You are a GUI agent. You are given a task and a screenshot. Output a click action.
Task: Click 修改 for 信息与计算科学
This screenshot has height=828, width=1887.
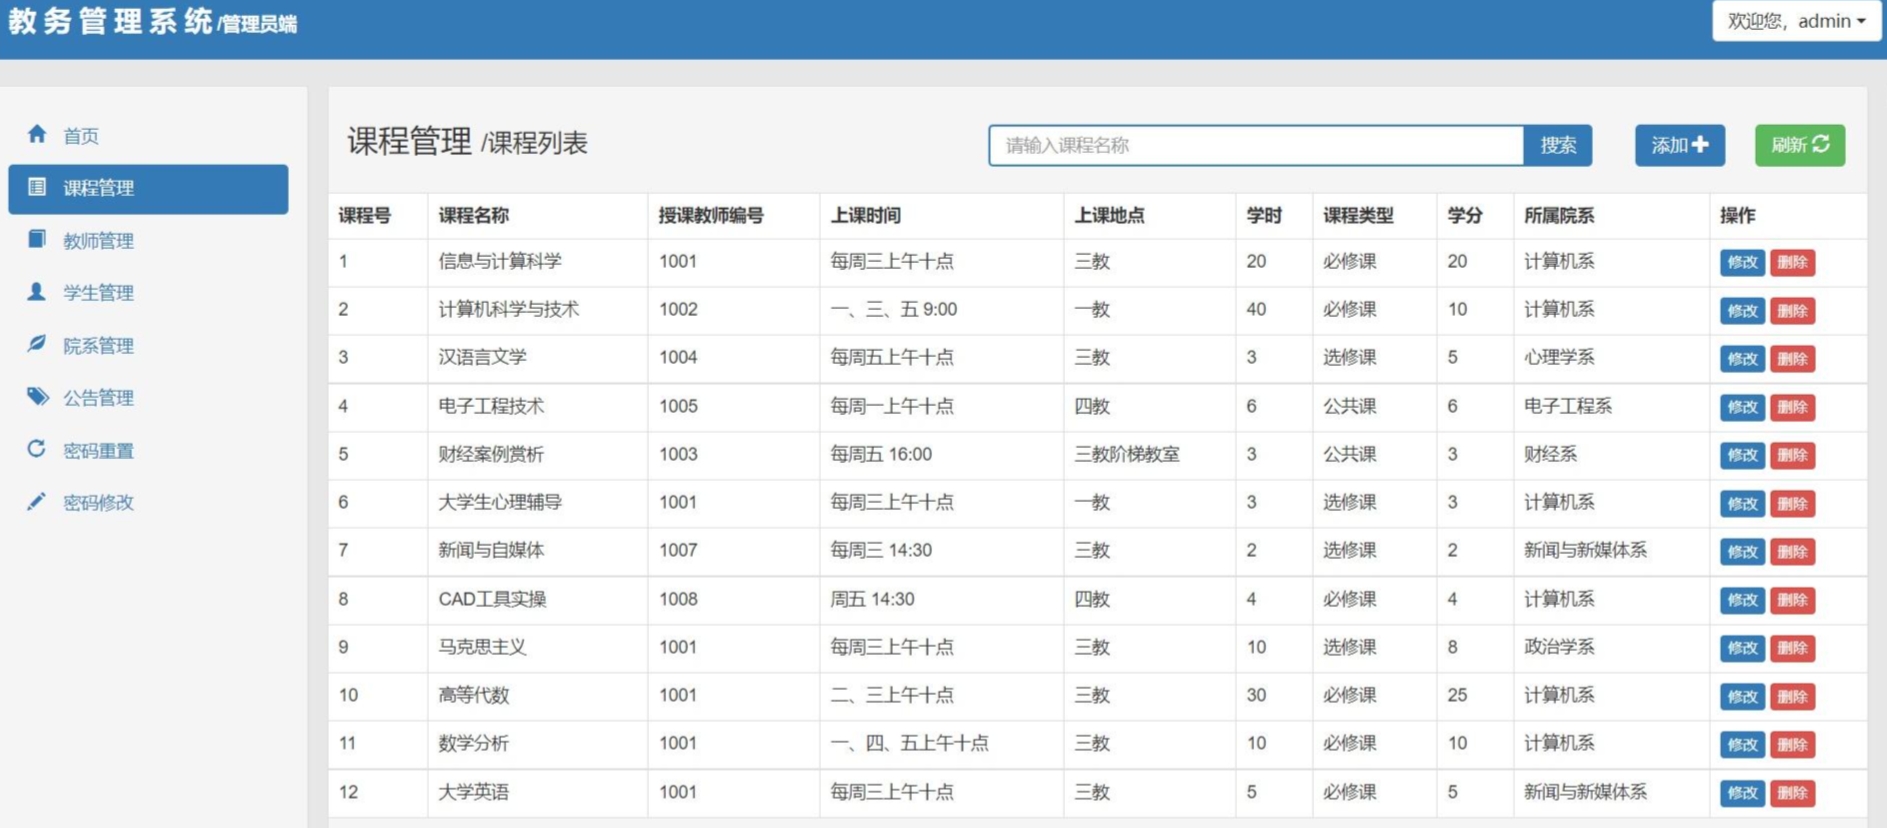point(1742,262)
